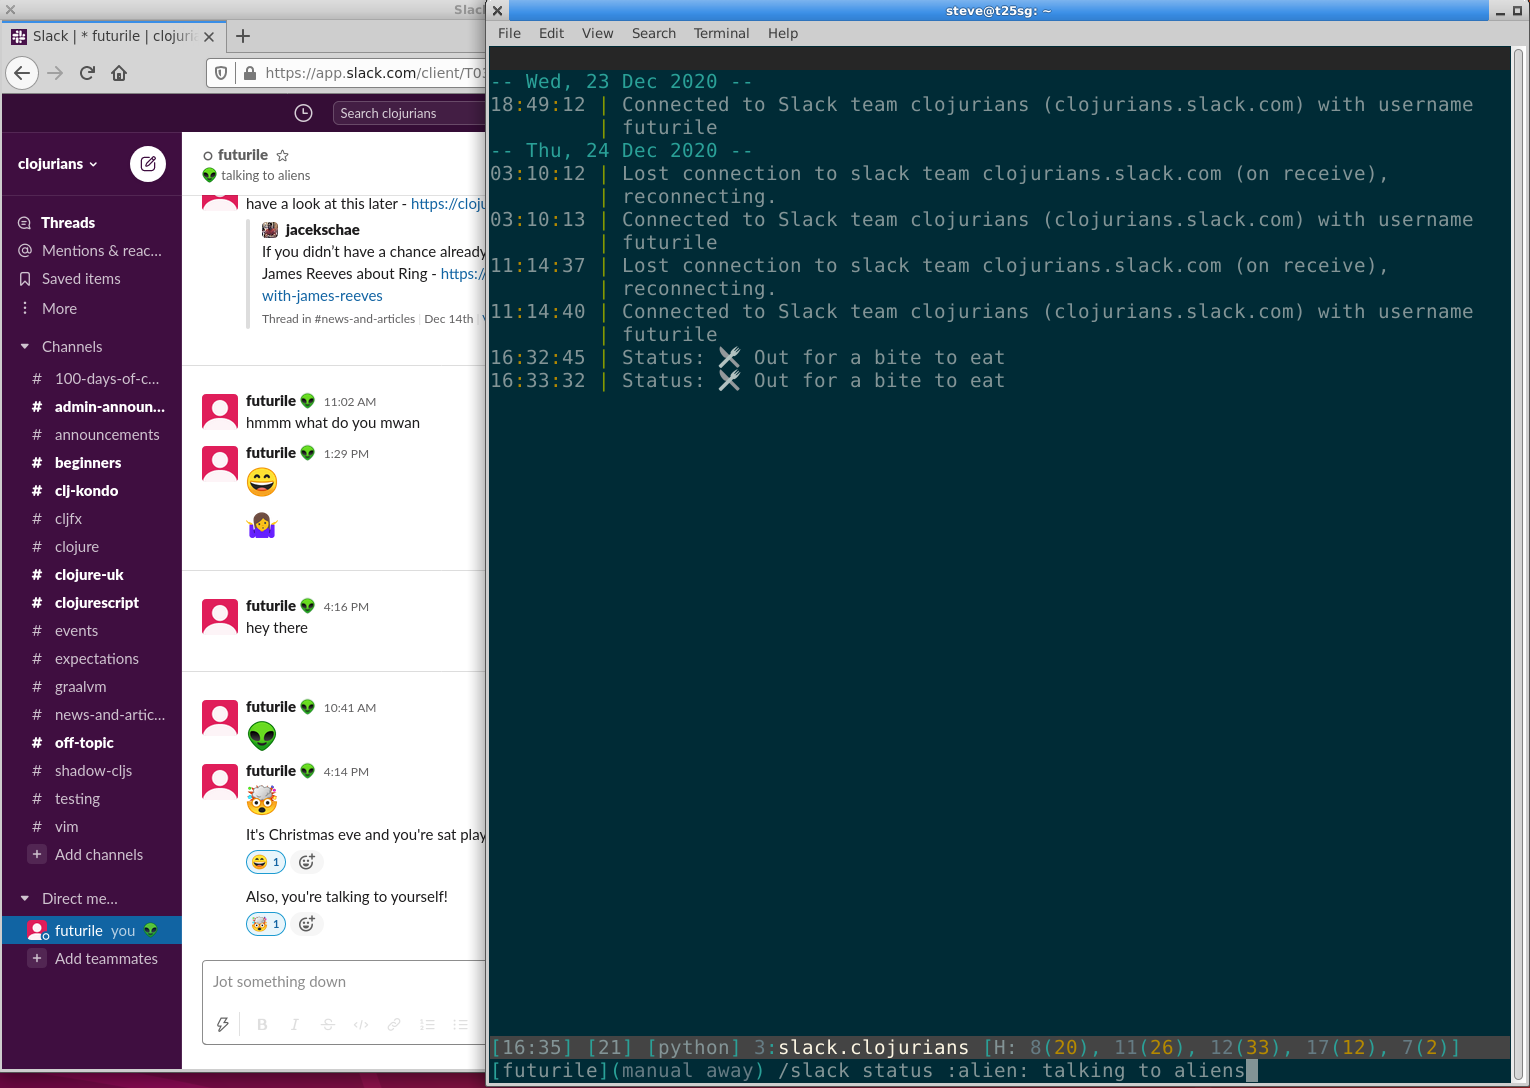Open the 100-days-of-code channel
The image size is (1530, 1088).
click(91, 379)
